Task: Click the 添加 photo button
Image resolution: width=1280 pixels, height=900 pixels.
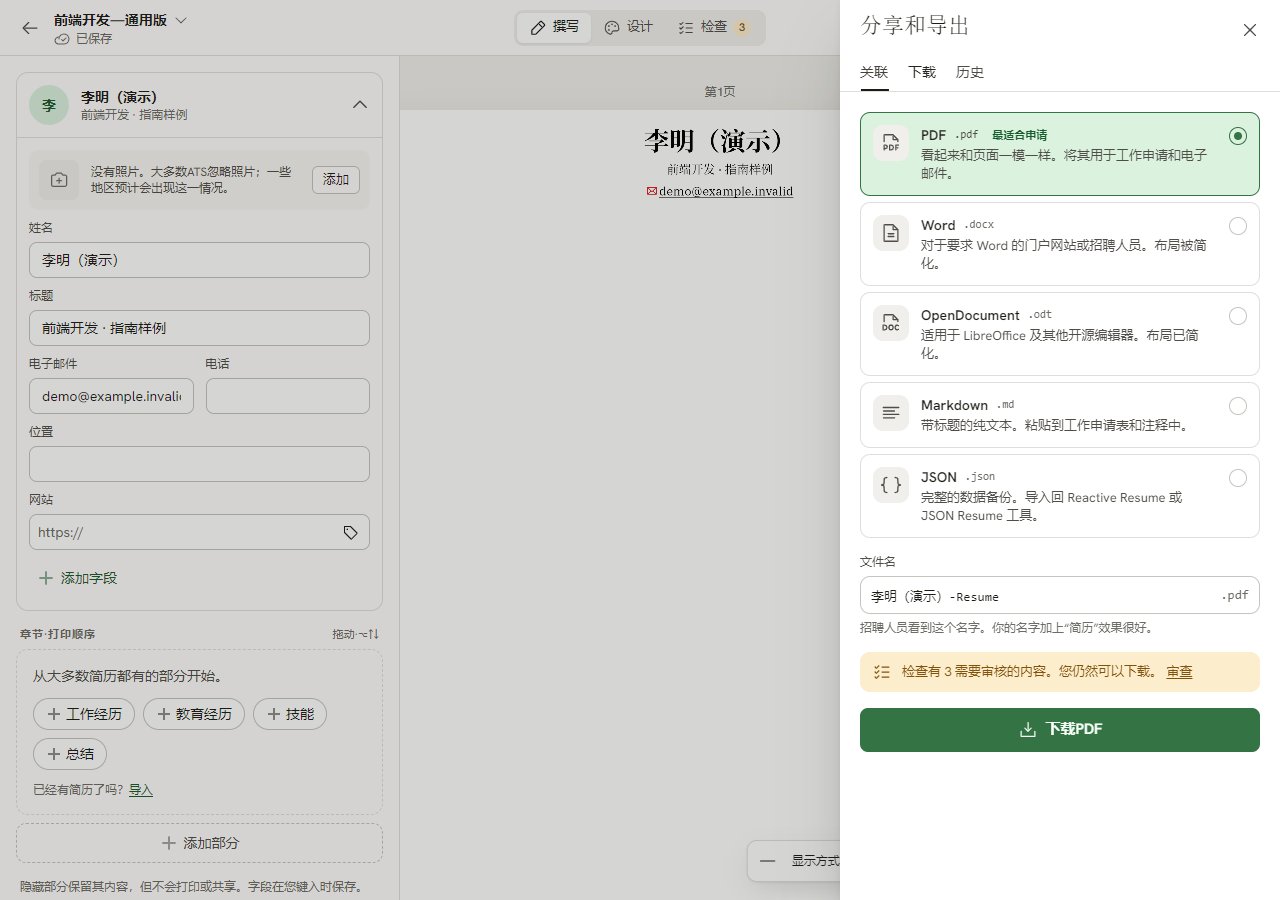Action: click(x=336, y=180)
